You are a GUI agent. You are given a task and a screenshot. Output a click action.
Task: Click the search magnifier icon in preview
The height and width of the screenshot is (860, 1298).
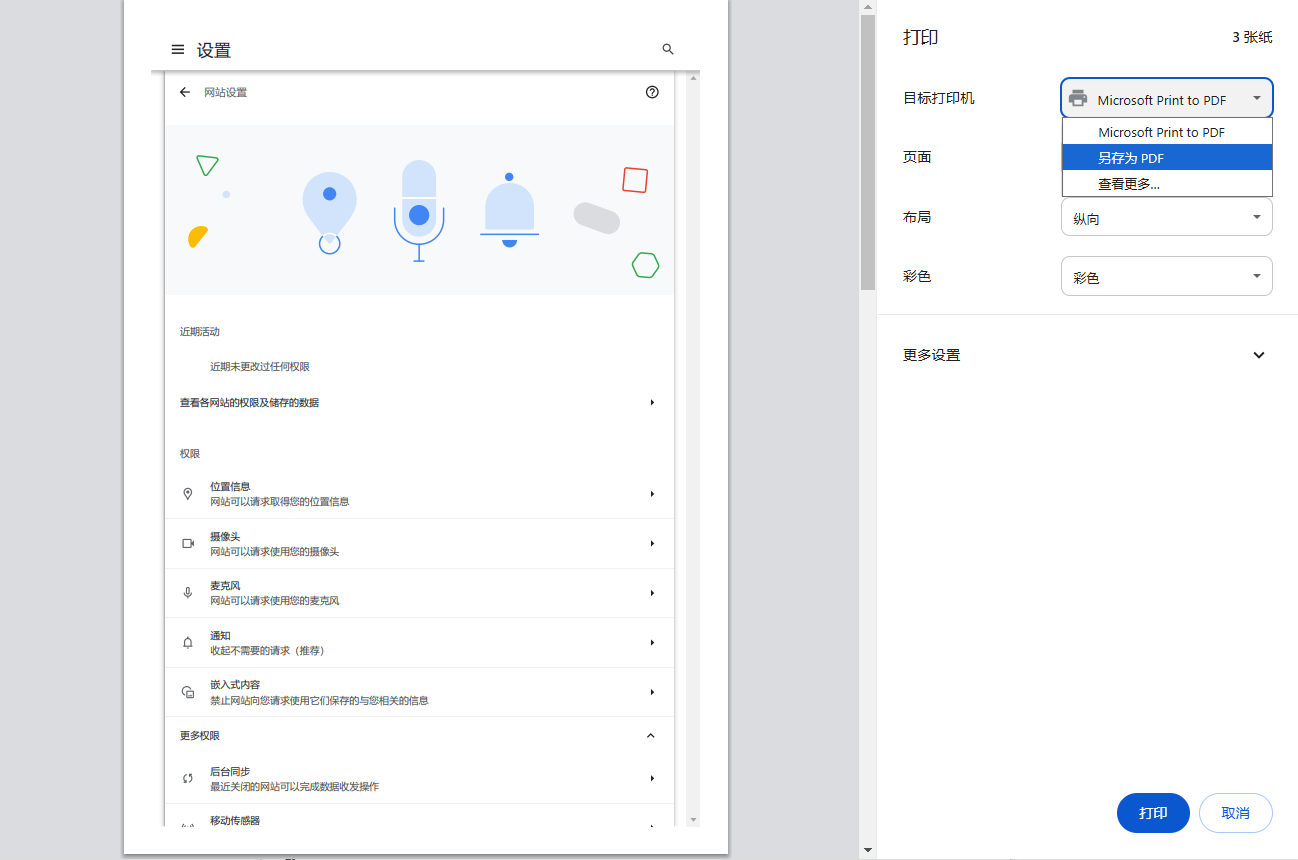(x=668, y=49)
